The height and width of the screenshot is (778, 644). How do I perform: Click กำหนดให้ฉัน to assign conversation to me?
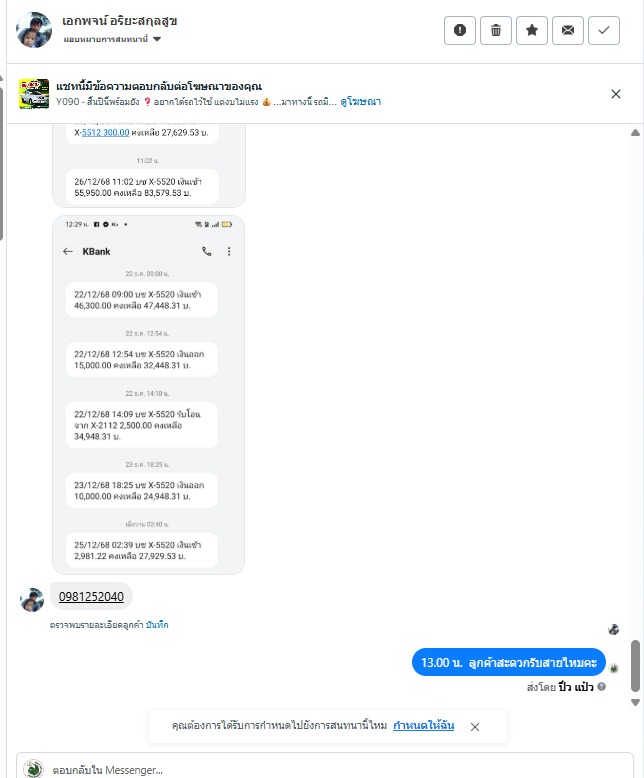(423, 725)
